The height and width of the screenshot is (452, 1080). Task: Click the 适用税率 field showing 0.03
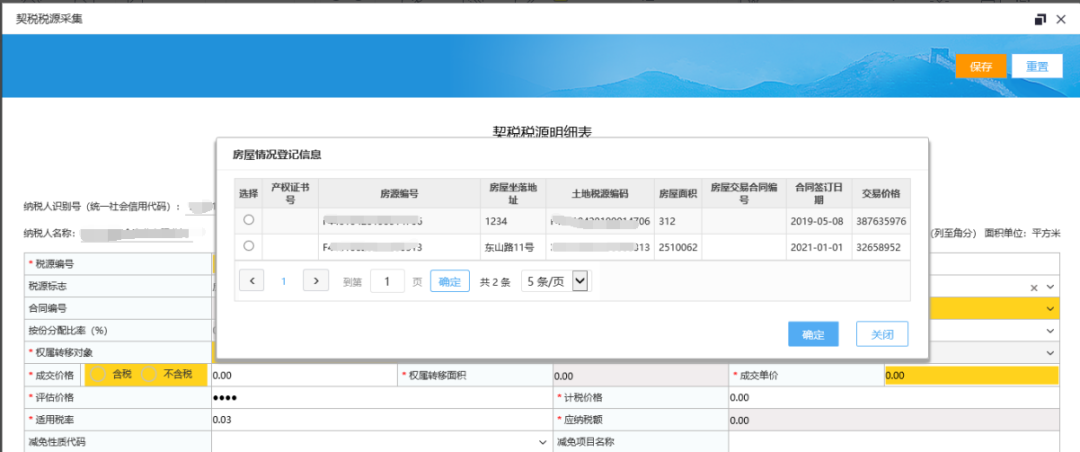382,420
